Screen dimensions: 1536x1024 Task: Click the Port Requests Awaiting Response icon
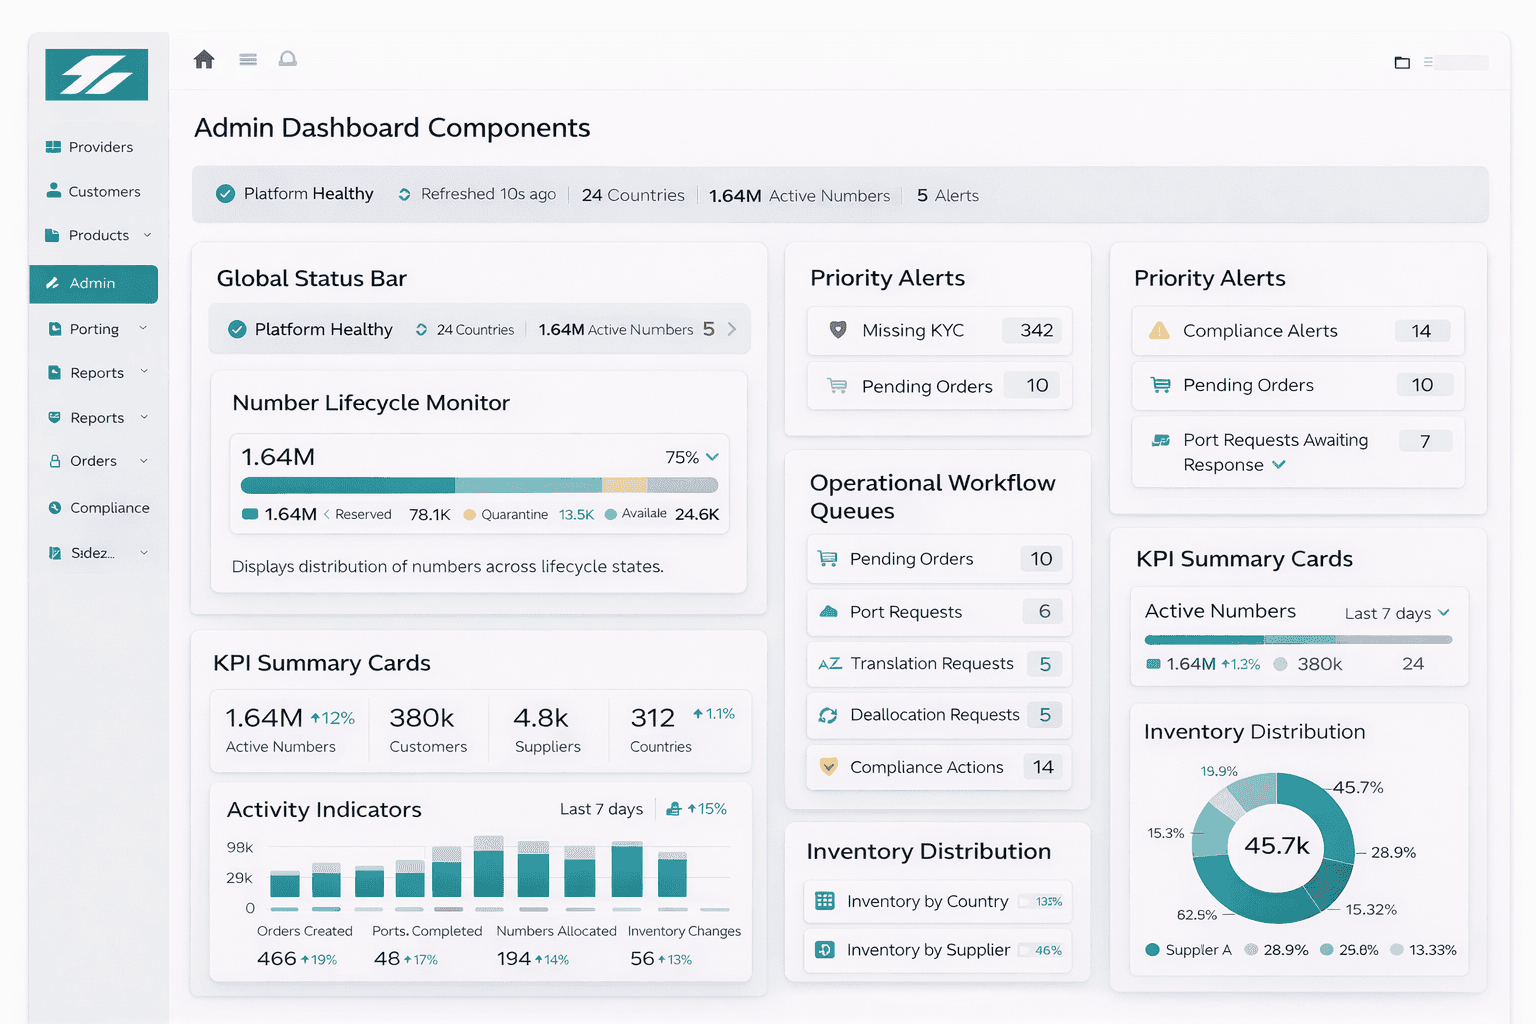tap(1161, 440)
